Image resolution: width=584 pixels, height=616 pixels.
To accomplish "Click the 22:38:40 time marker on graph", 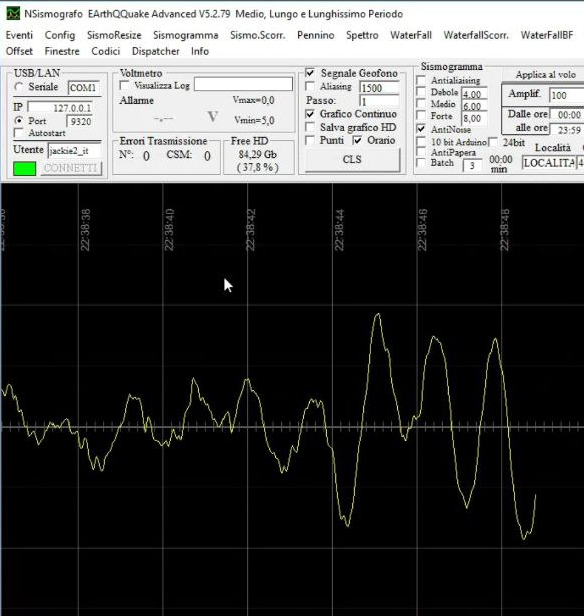I will click(x=169, y=230).
